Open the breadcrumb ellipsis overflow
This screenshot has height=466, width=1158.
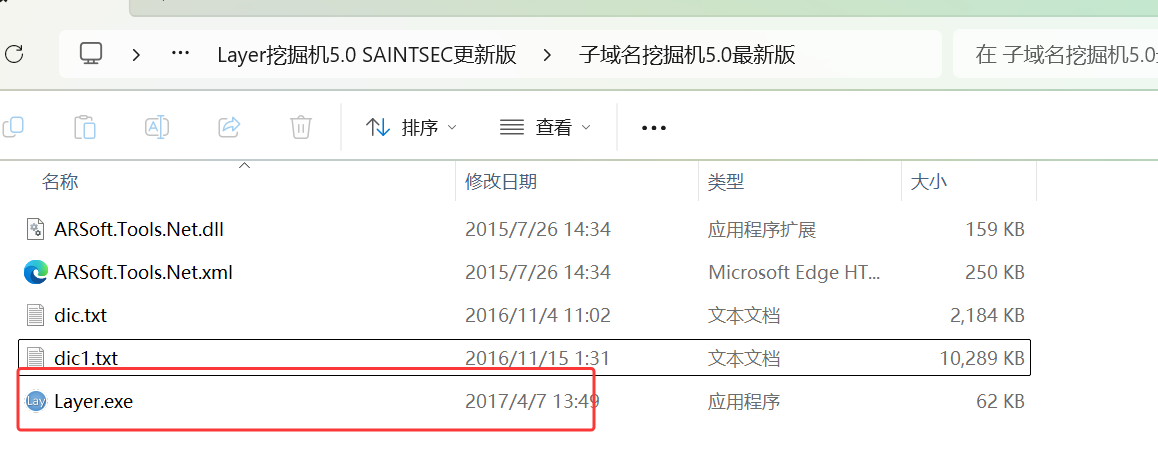[180, 55]
